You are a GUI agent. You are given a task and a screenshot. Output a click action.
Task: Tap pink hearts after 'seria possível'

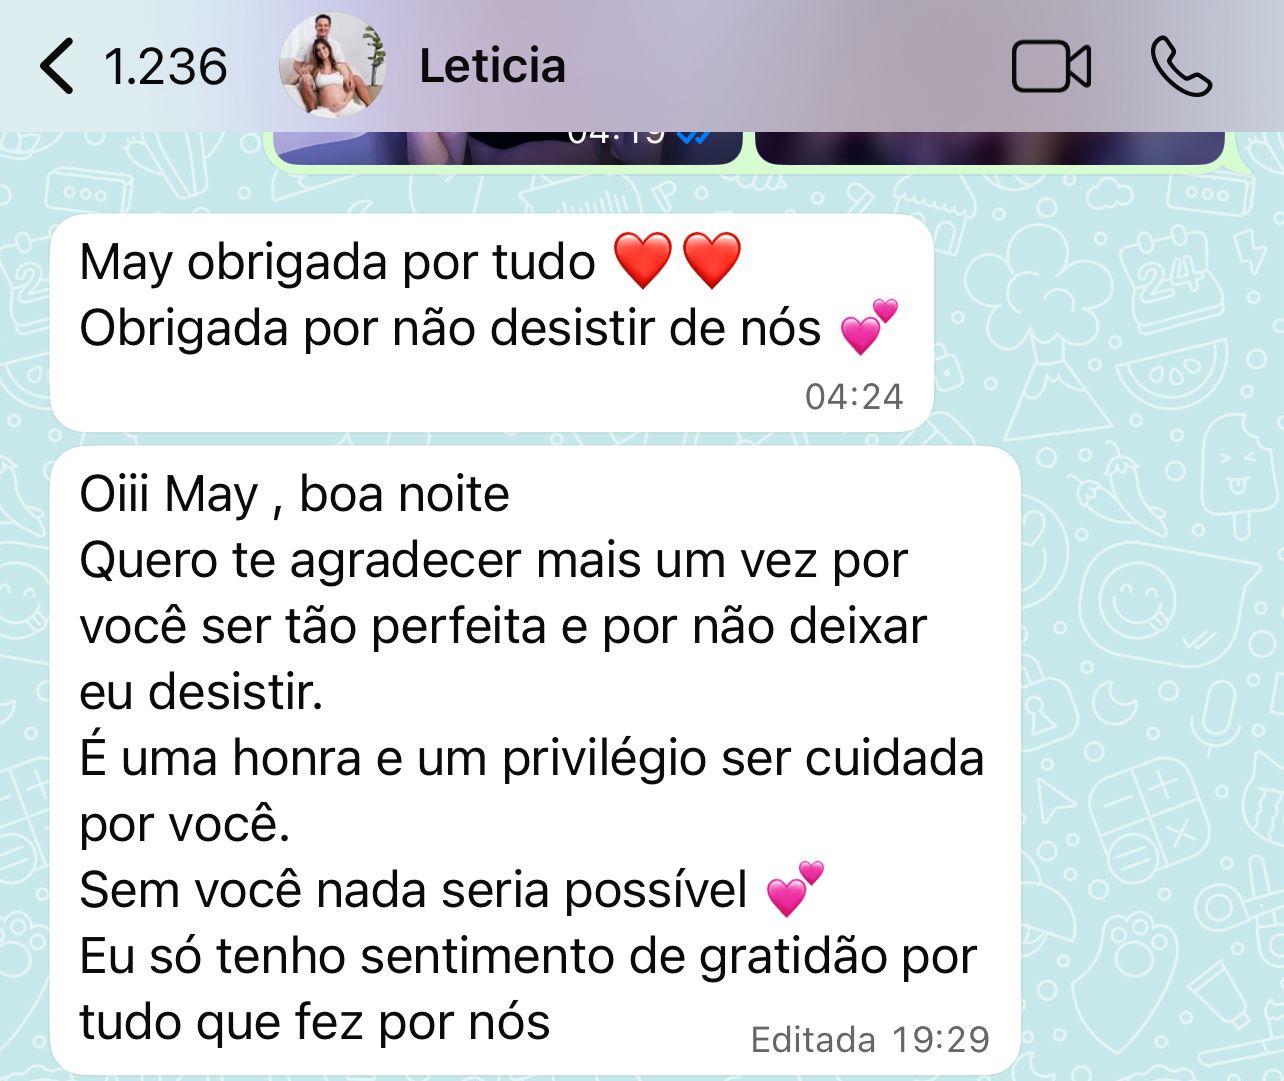click(795, 889)
